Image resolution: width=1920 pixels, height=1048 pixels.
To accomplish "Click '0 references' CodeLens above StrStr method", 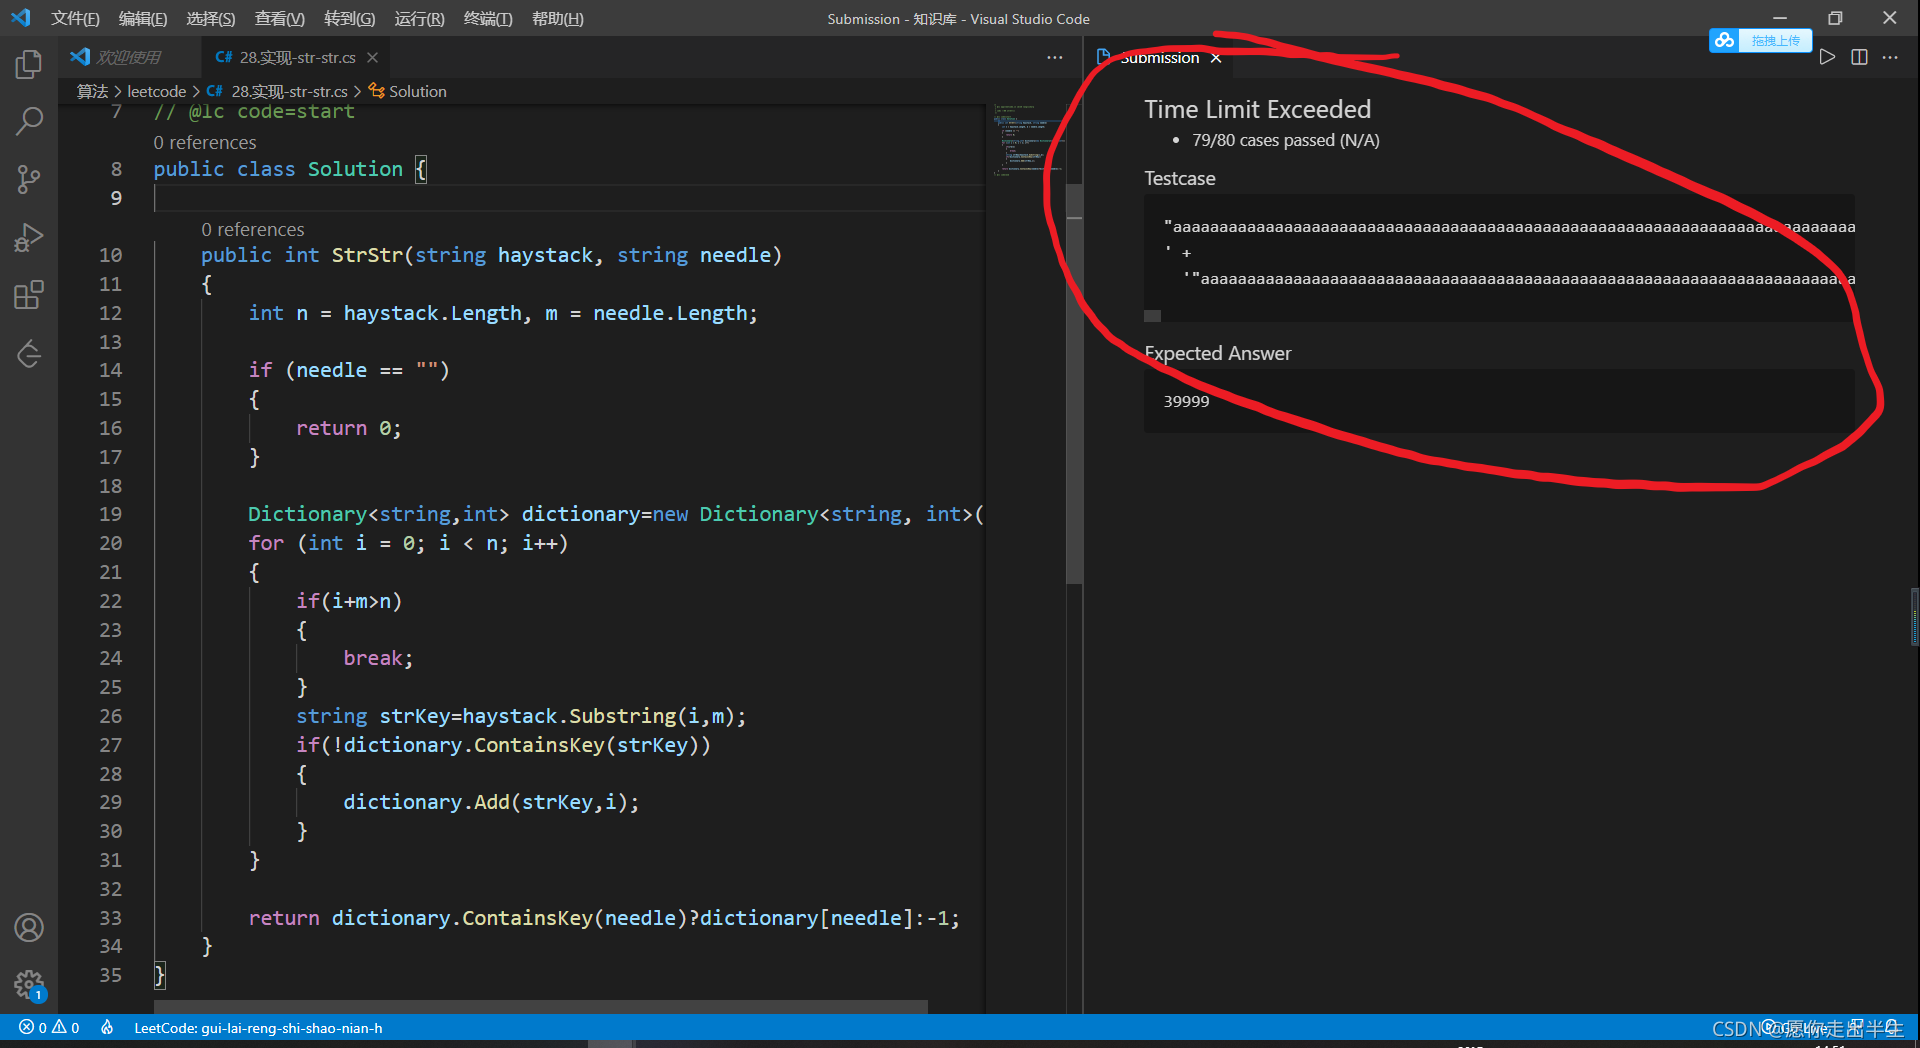I will pos(253,229).
